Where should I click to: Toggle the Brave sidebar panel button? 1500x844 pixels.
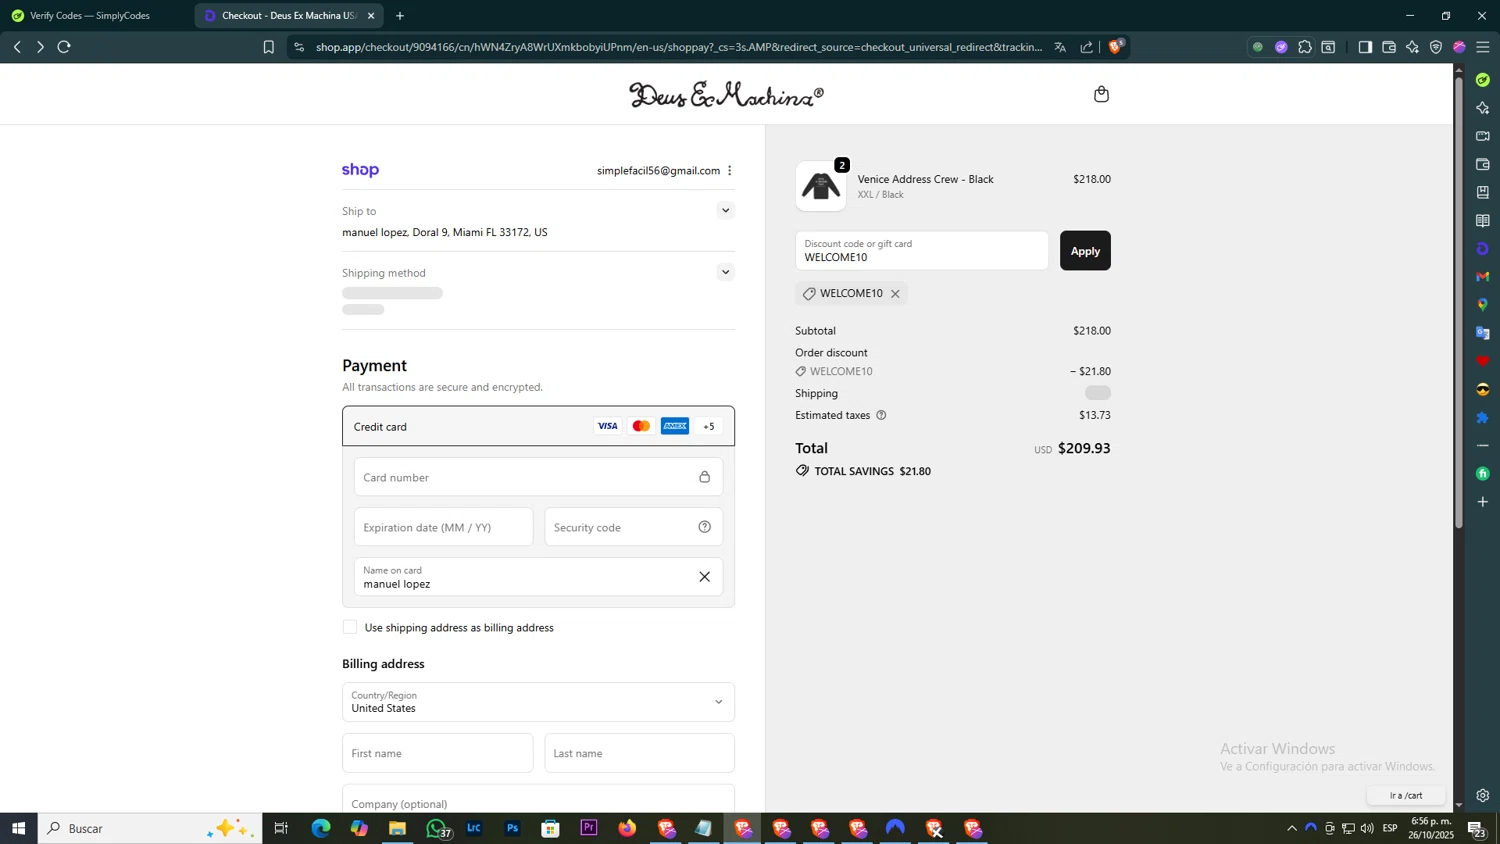point(1365,47)
